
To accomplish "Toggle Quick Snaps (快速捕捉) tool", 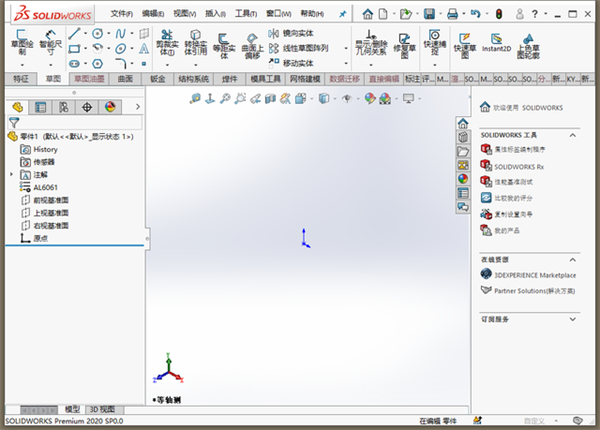I will [x=434, y=44].
